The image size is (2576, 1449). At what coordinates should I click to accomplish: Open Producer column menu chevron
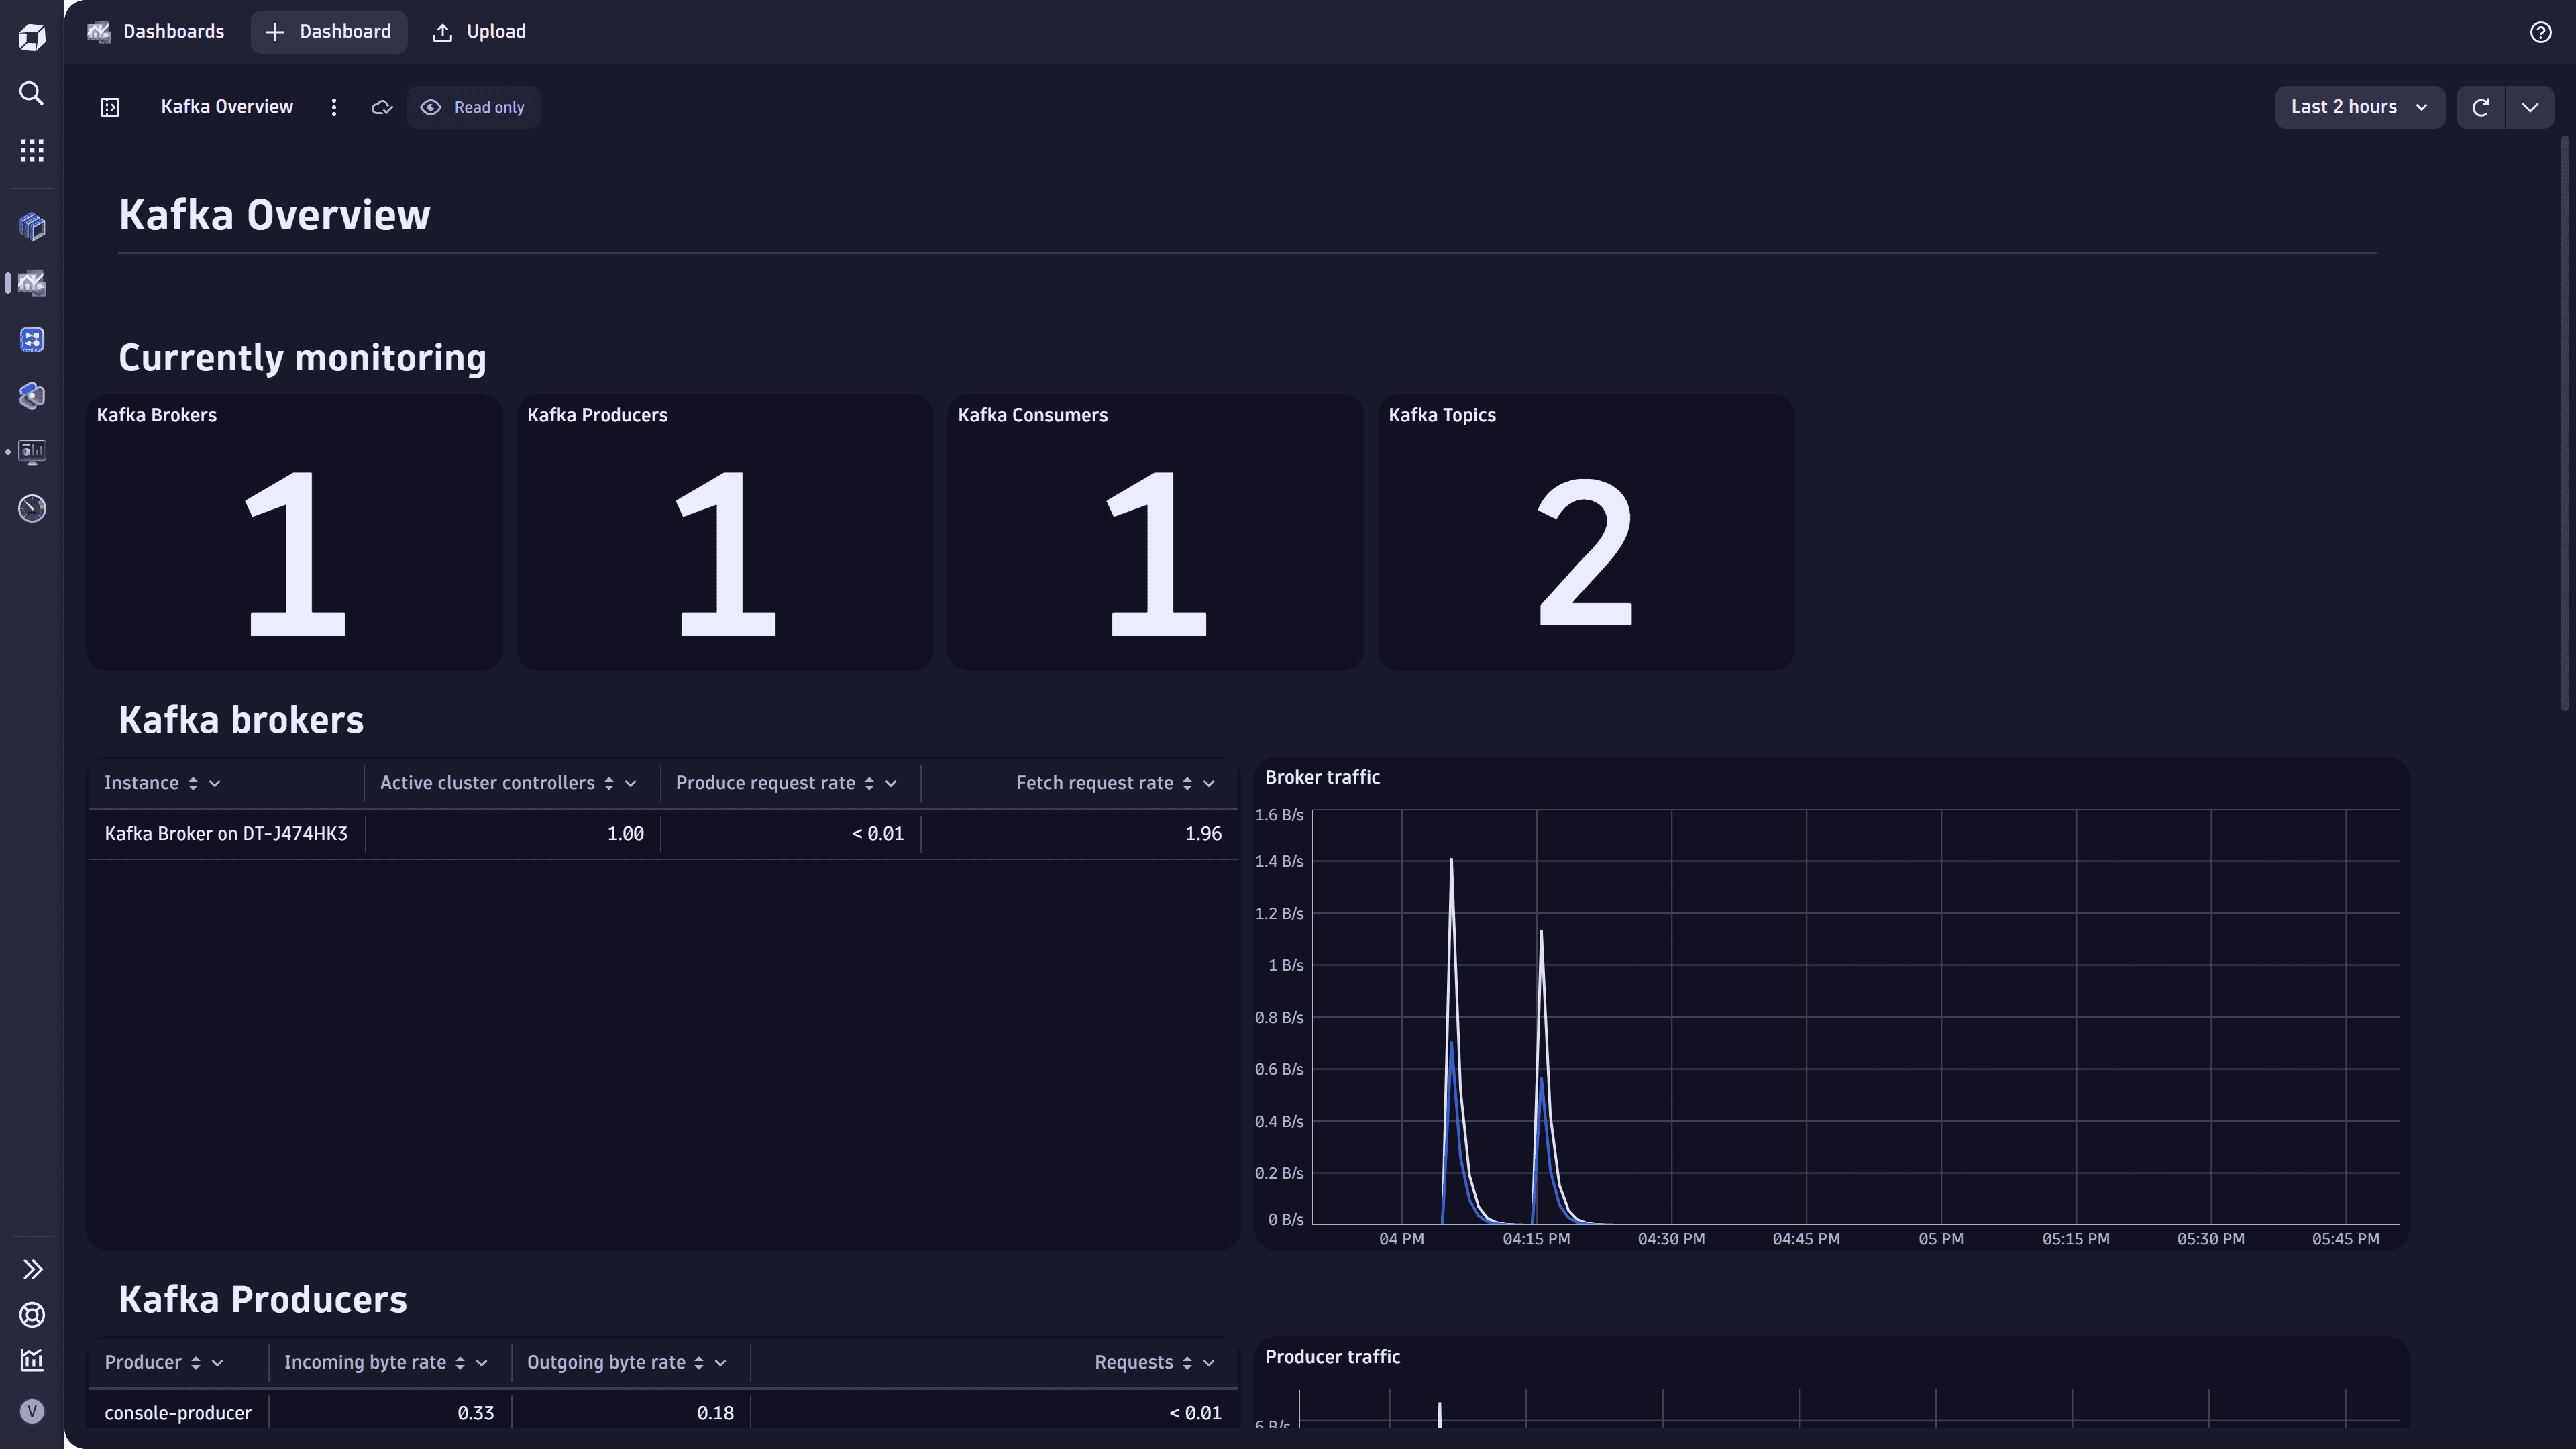pos(218,1363)
